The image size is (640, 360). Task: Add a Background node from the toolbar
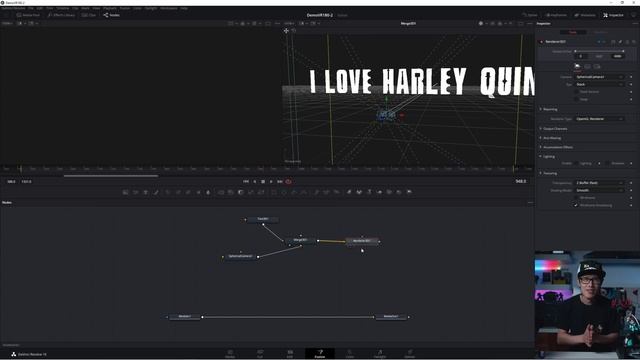[126, 192]
